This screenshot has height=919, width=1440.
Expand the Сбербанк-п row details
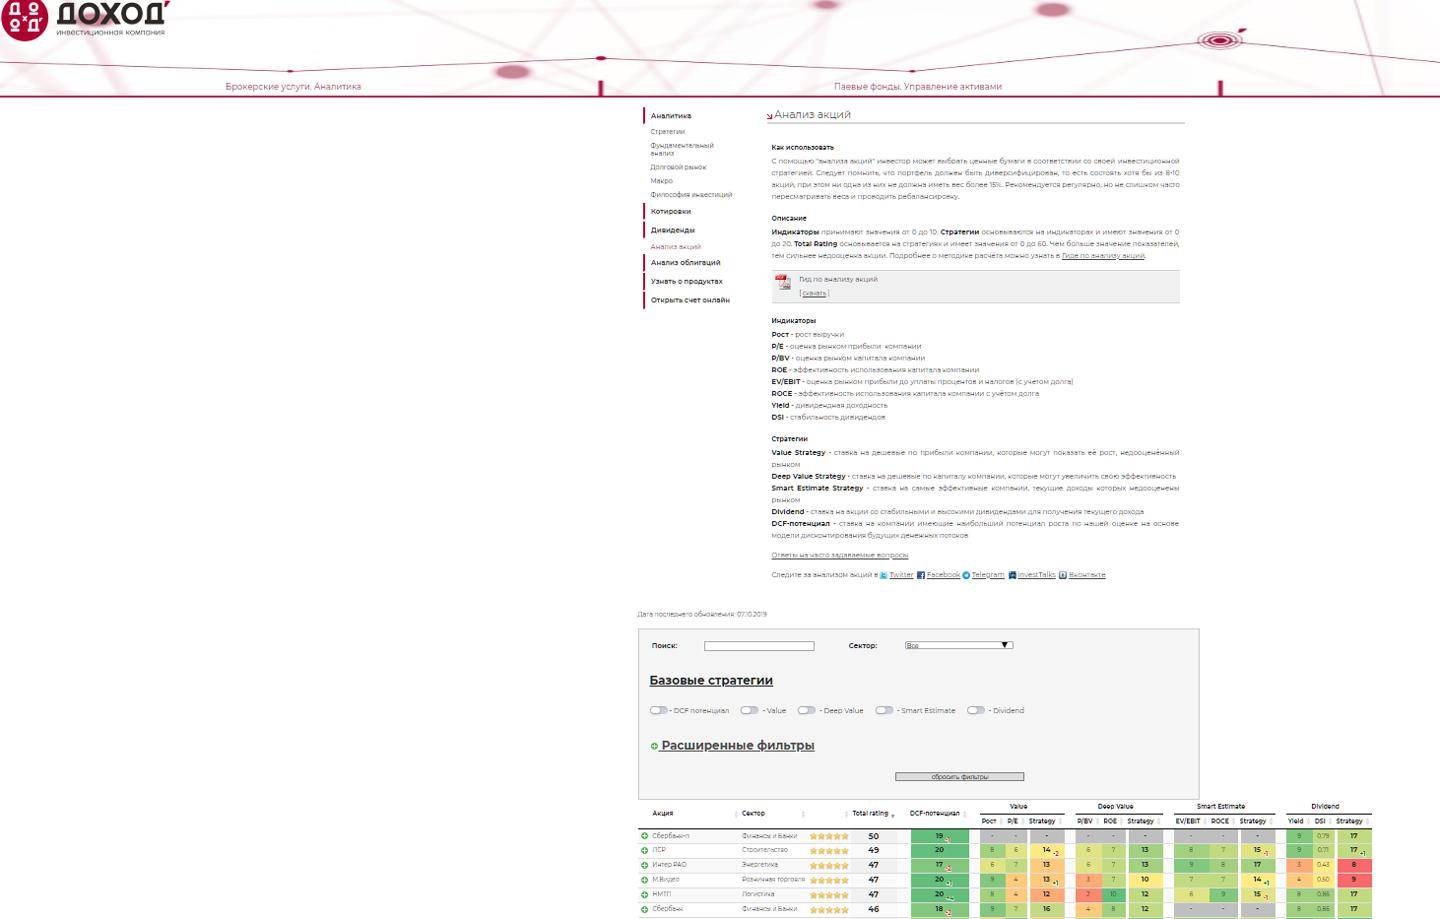[645, 836]
